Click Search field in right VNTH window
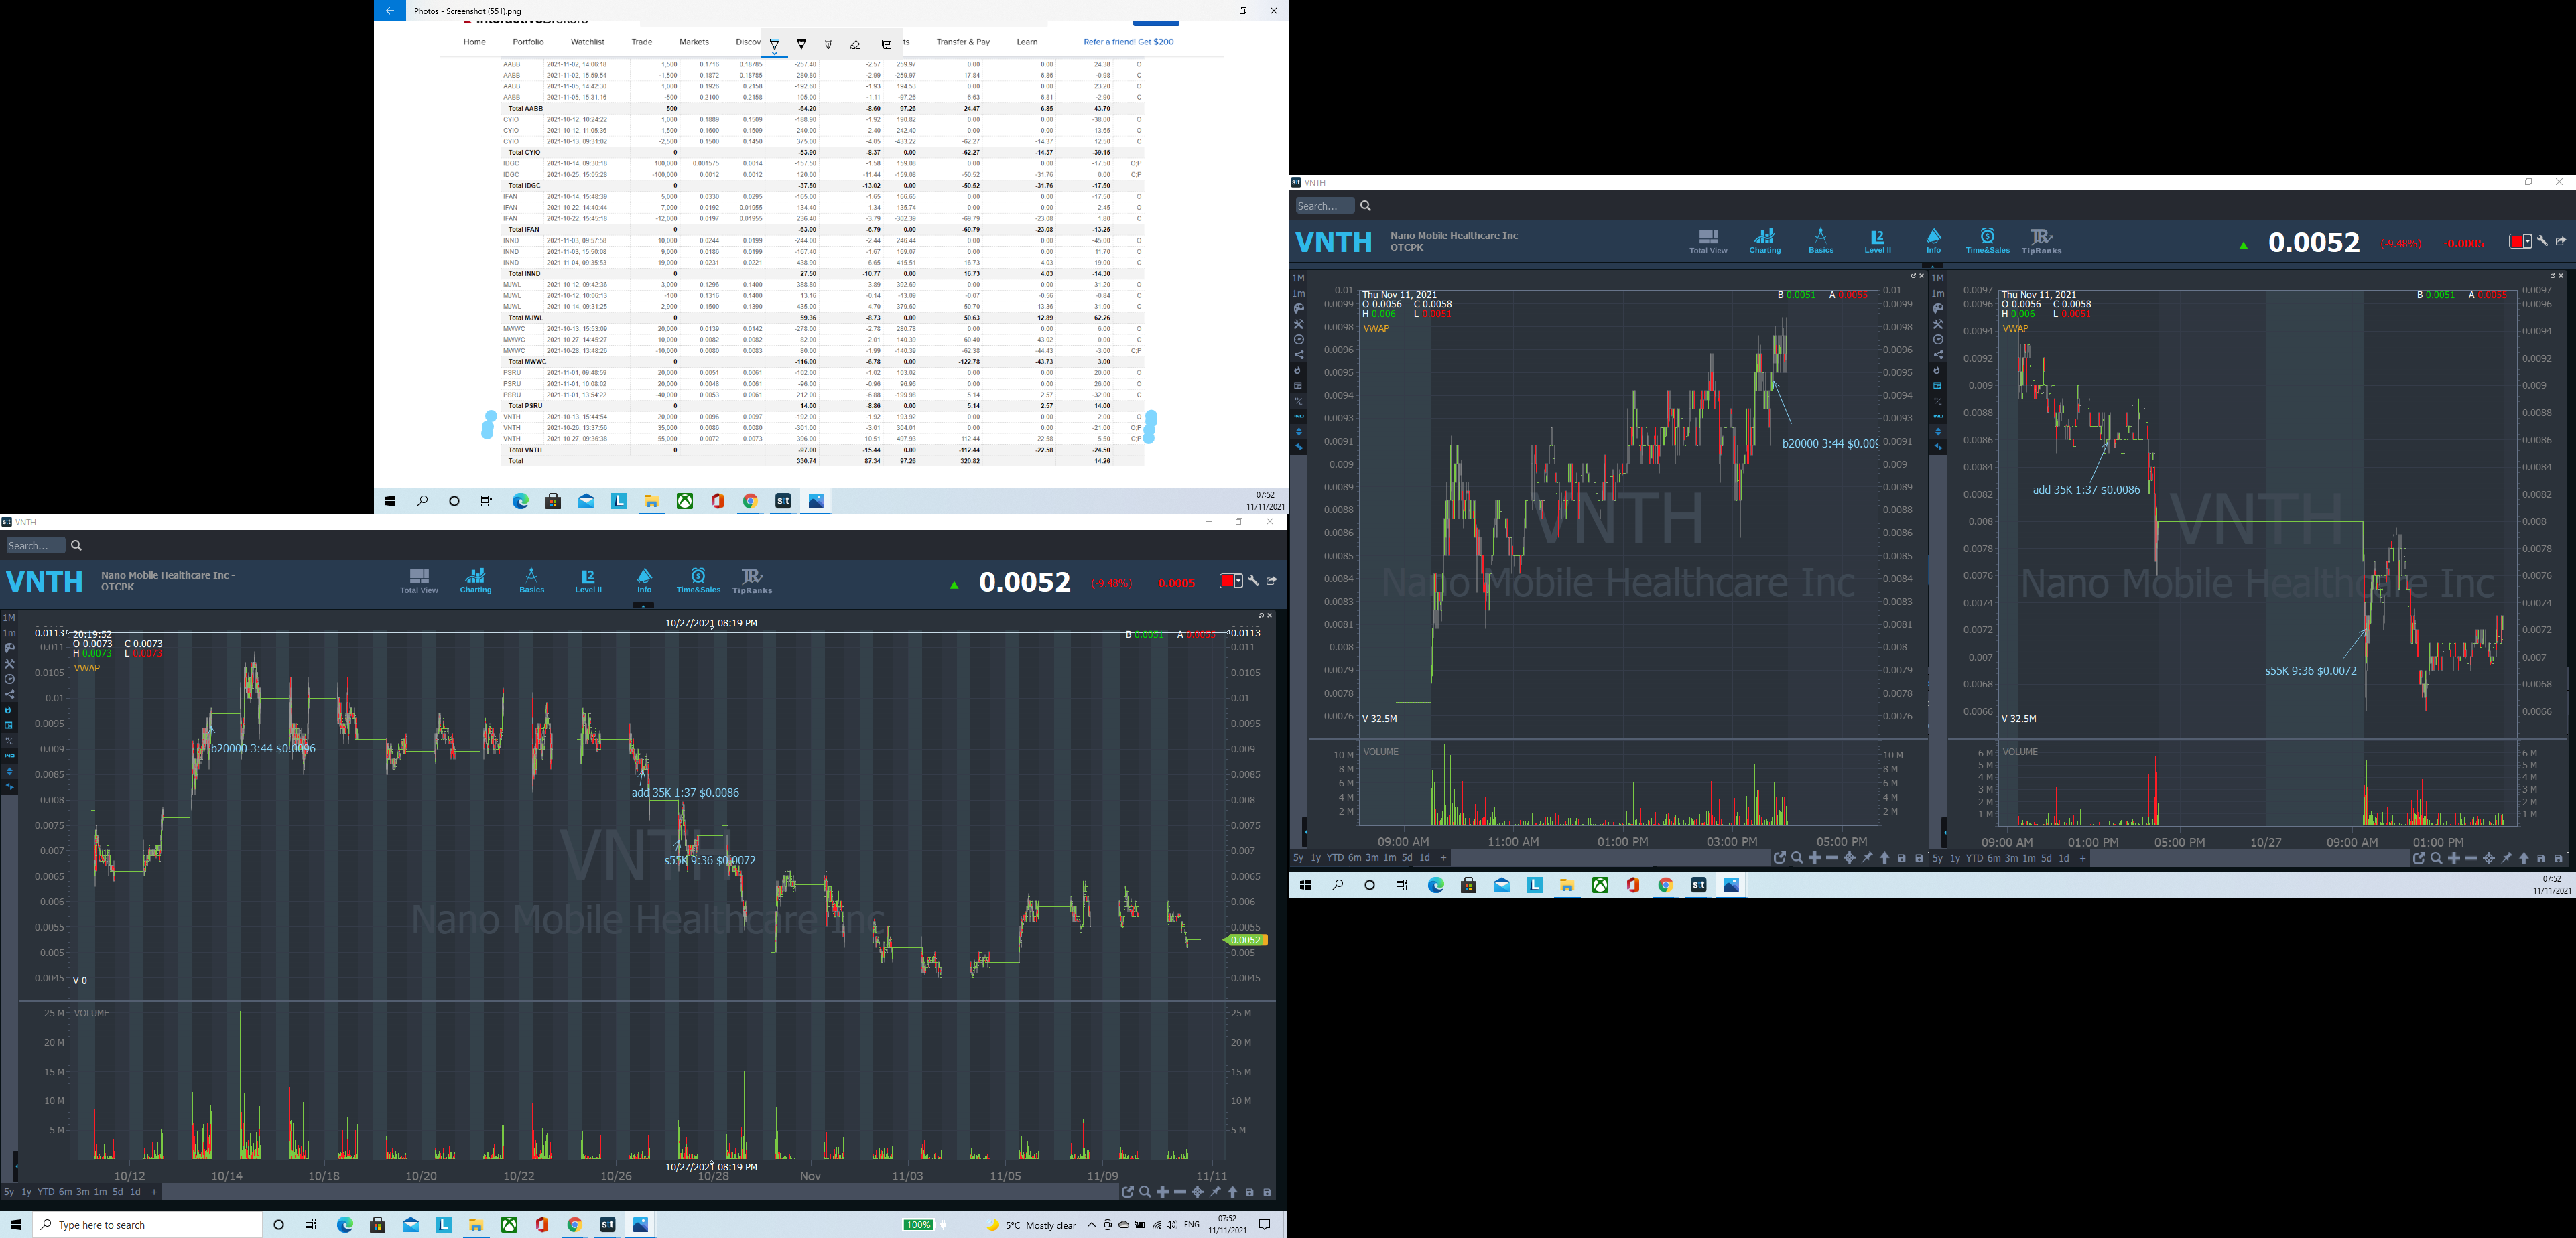 (1324, 206)
